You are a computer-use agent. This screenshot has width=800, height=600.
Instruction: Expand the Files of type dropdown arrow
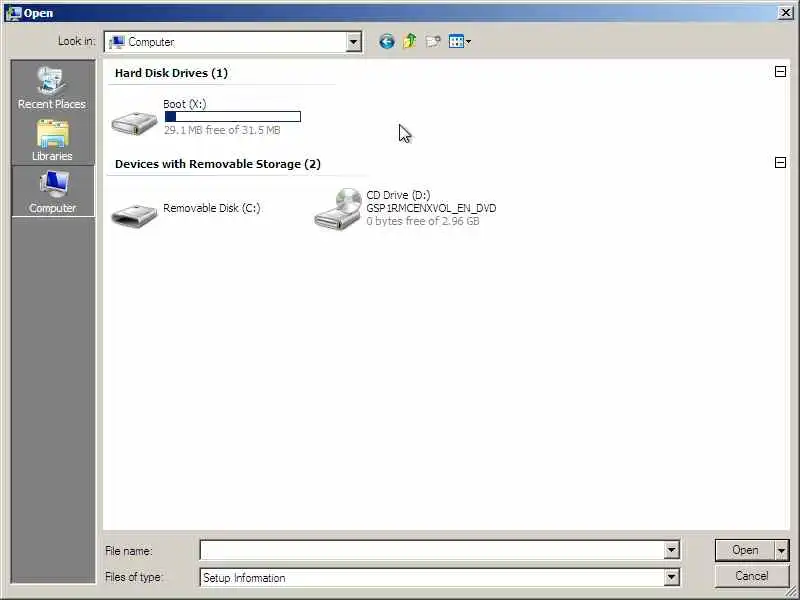pos(671,578)
